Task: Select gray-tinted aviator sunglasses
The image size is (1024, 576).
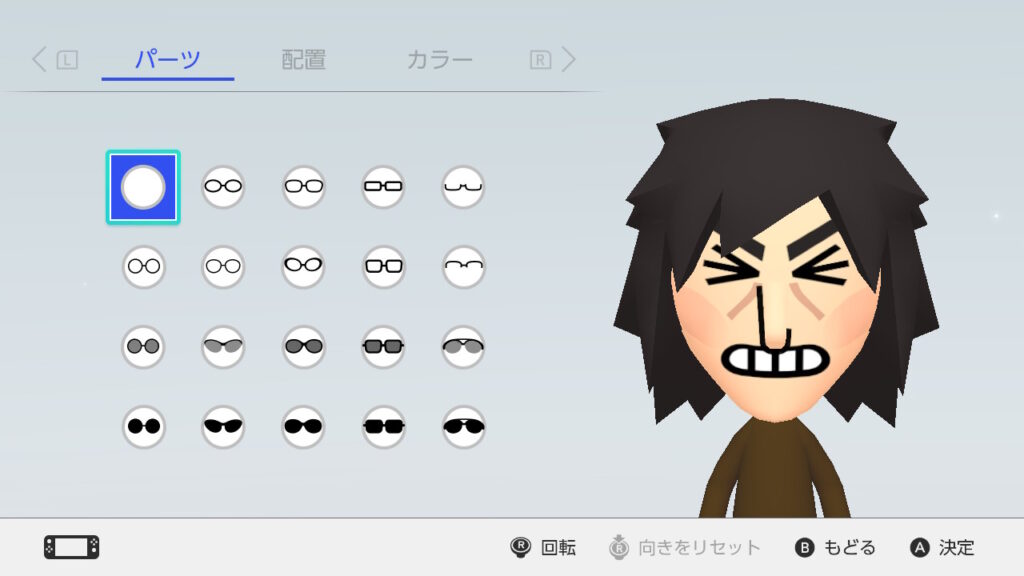Action: 463,346
